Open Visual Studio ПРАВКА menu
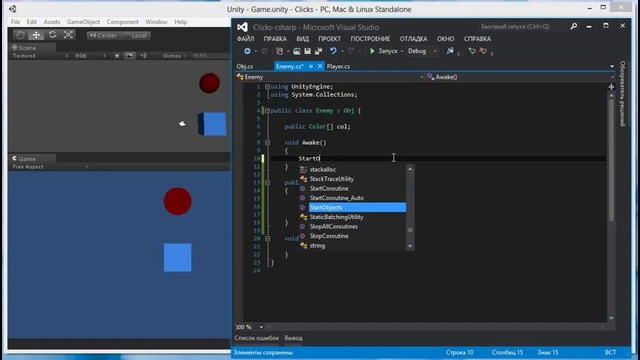The height and width of the screenshot is (360, 640). point(275,39)
